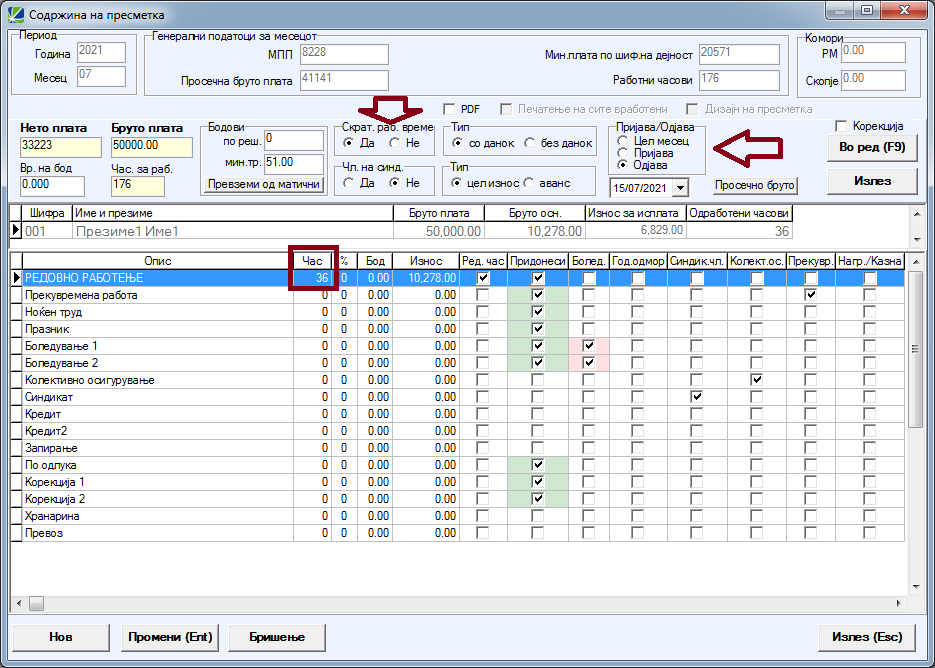935x668 pixels.
Task: Tick the Корекција checkbox
Action: tap(841, 126)
